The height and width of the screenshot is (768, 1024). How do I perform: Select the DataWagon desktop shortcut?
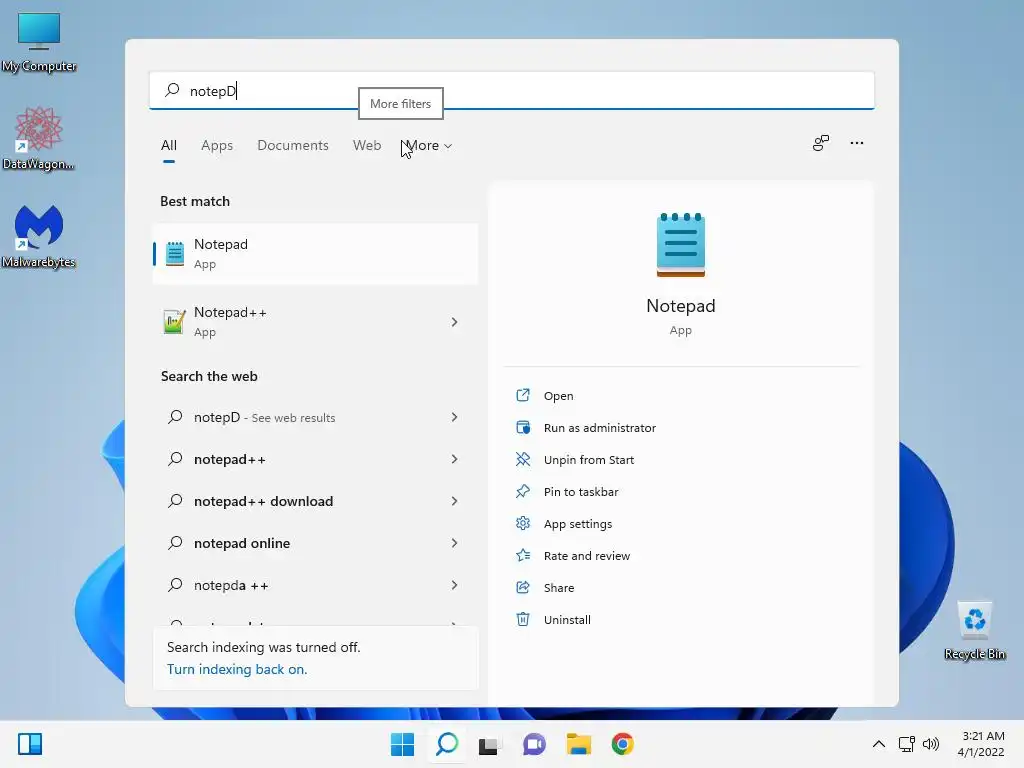point(39,138)
